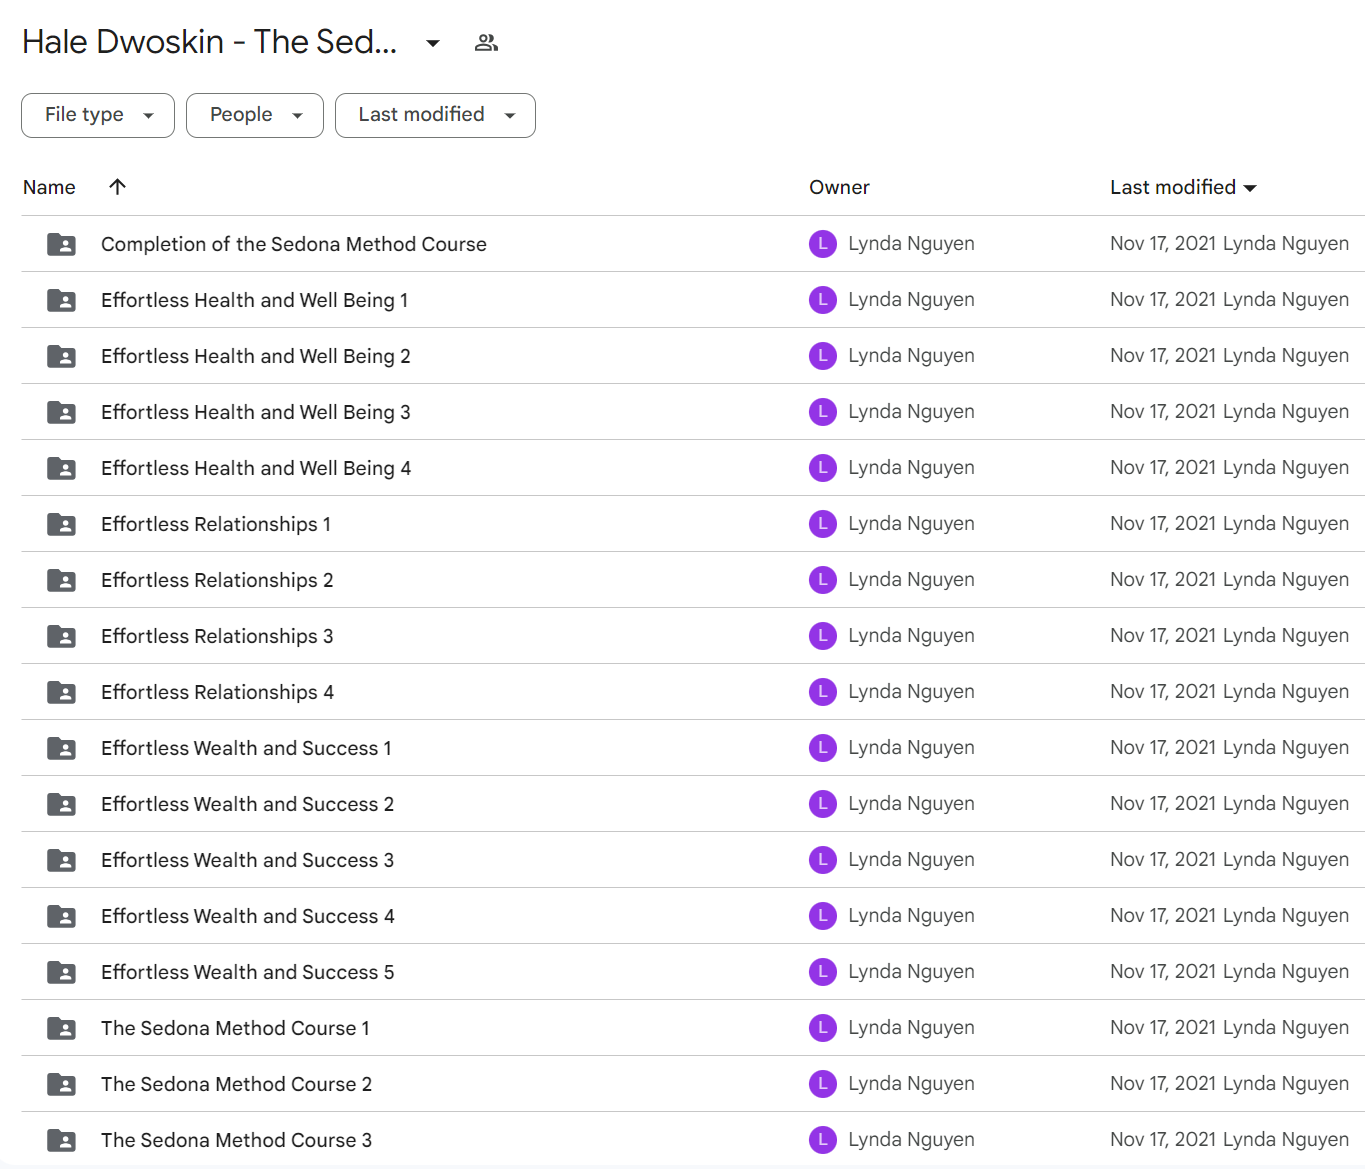Click folder icon for Effortless Relationships 3
The width and height of the screenshot is (1365, 1169).
point(61,636)
